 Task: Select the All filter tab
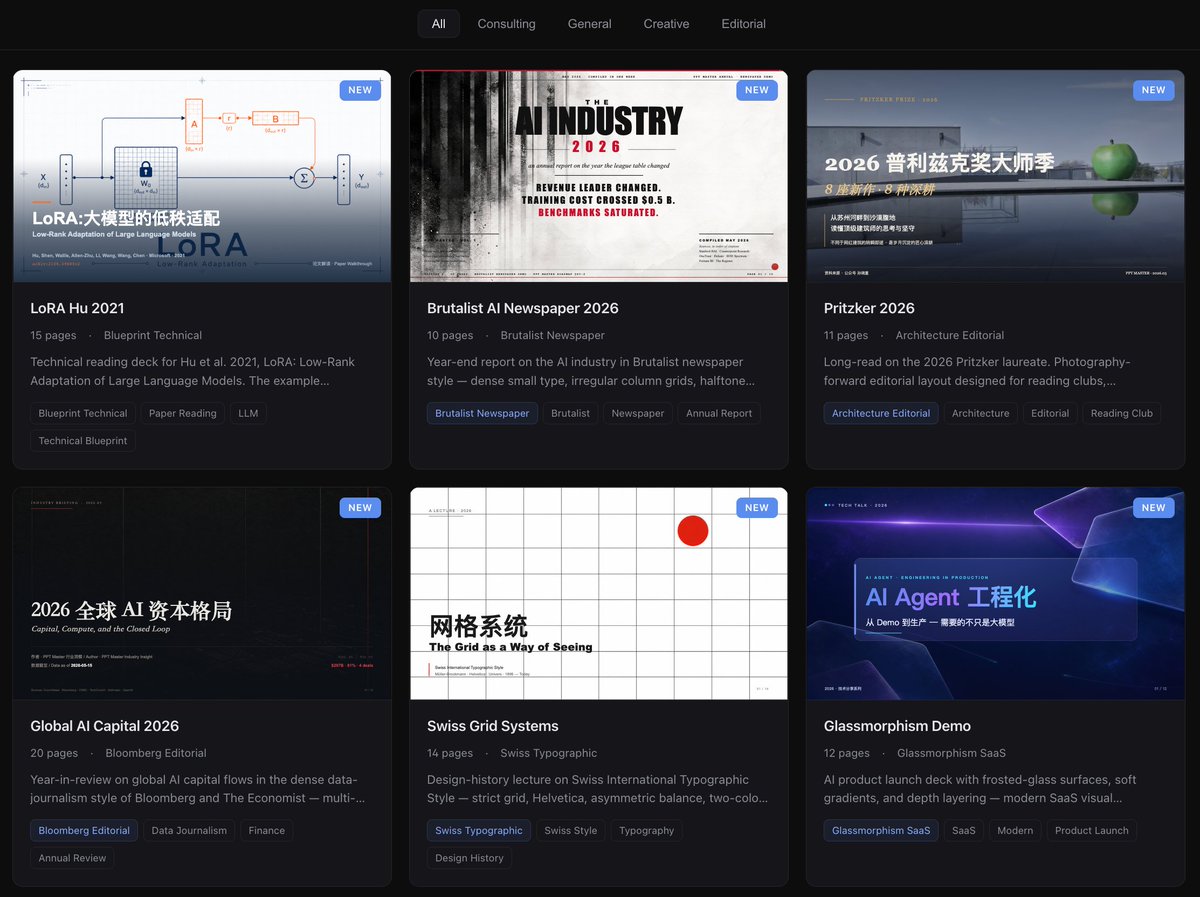pos(438,24)
